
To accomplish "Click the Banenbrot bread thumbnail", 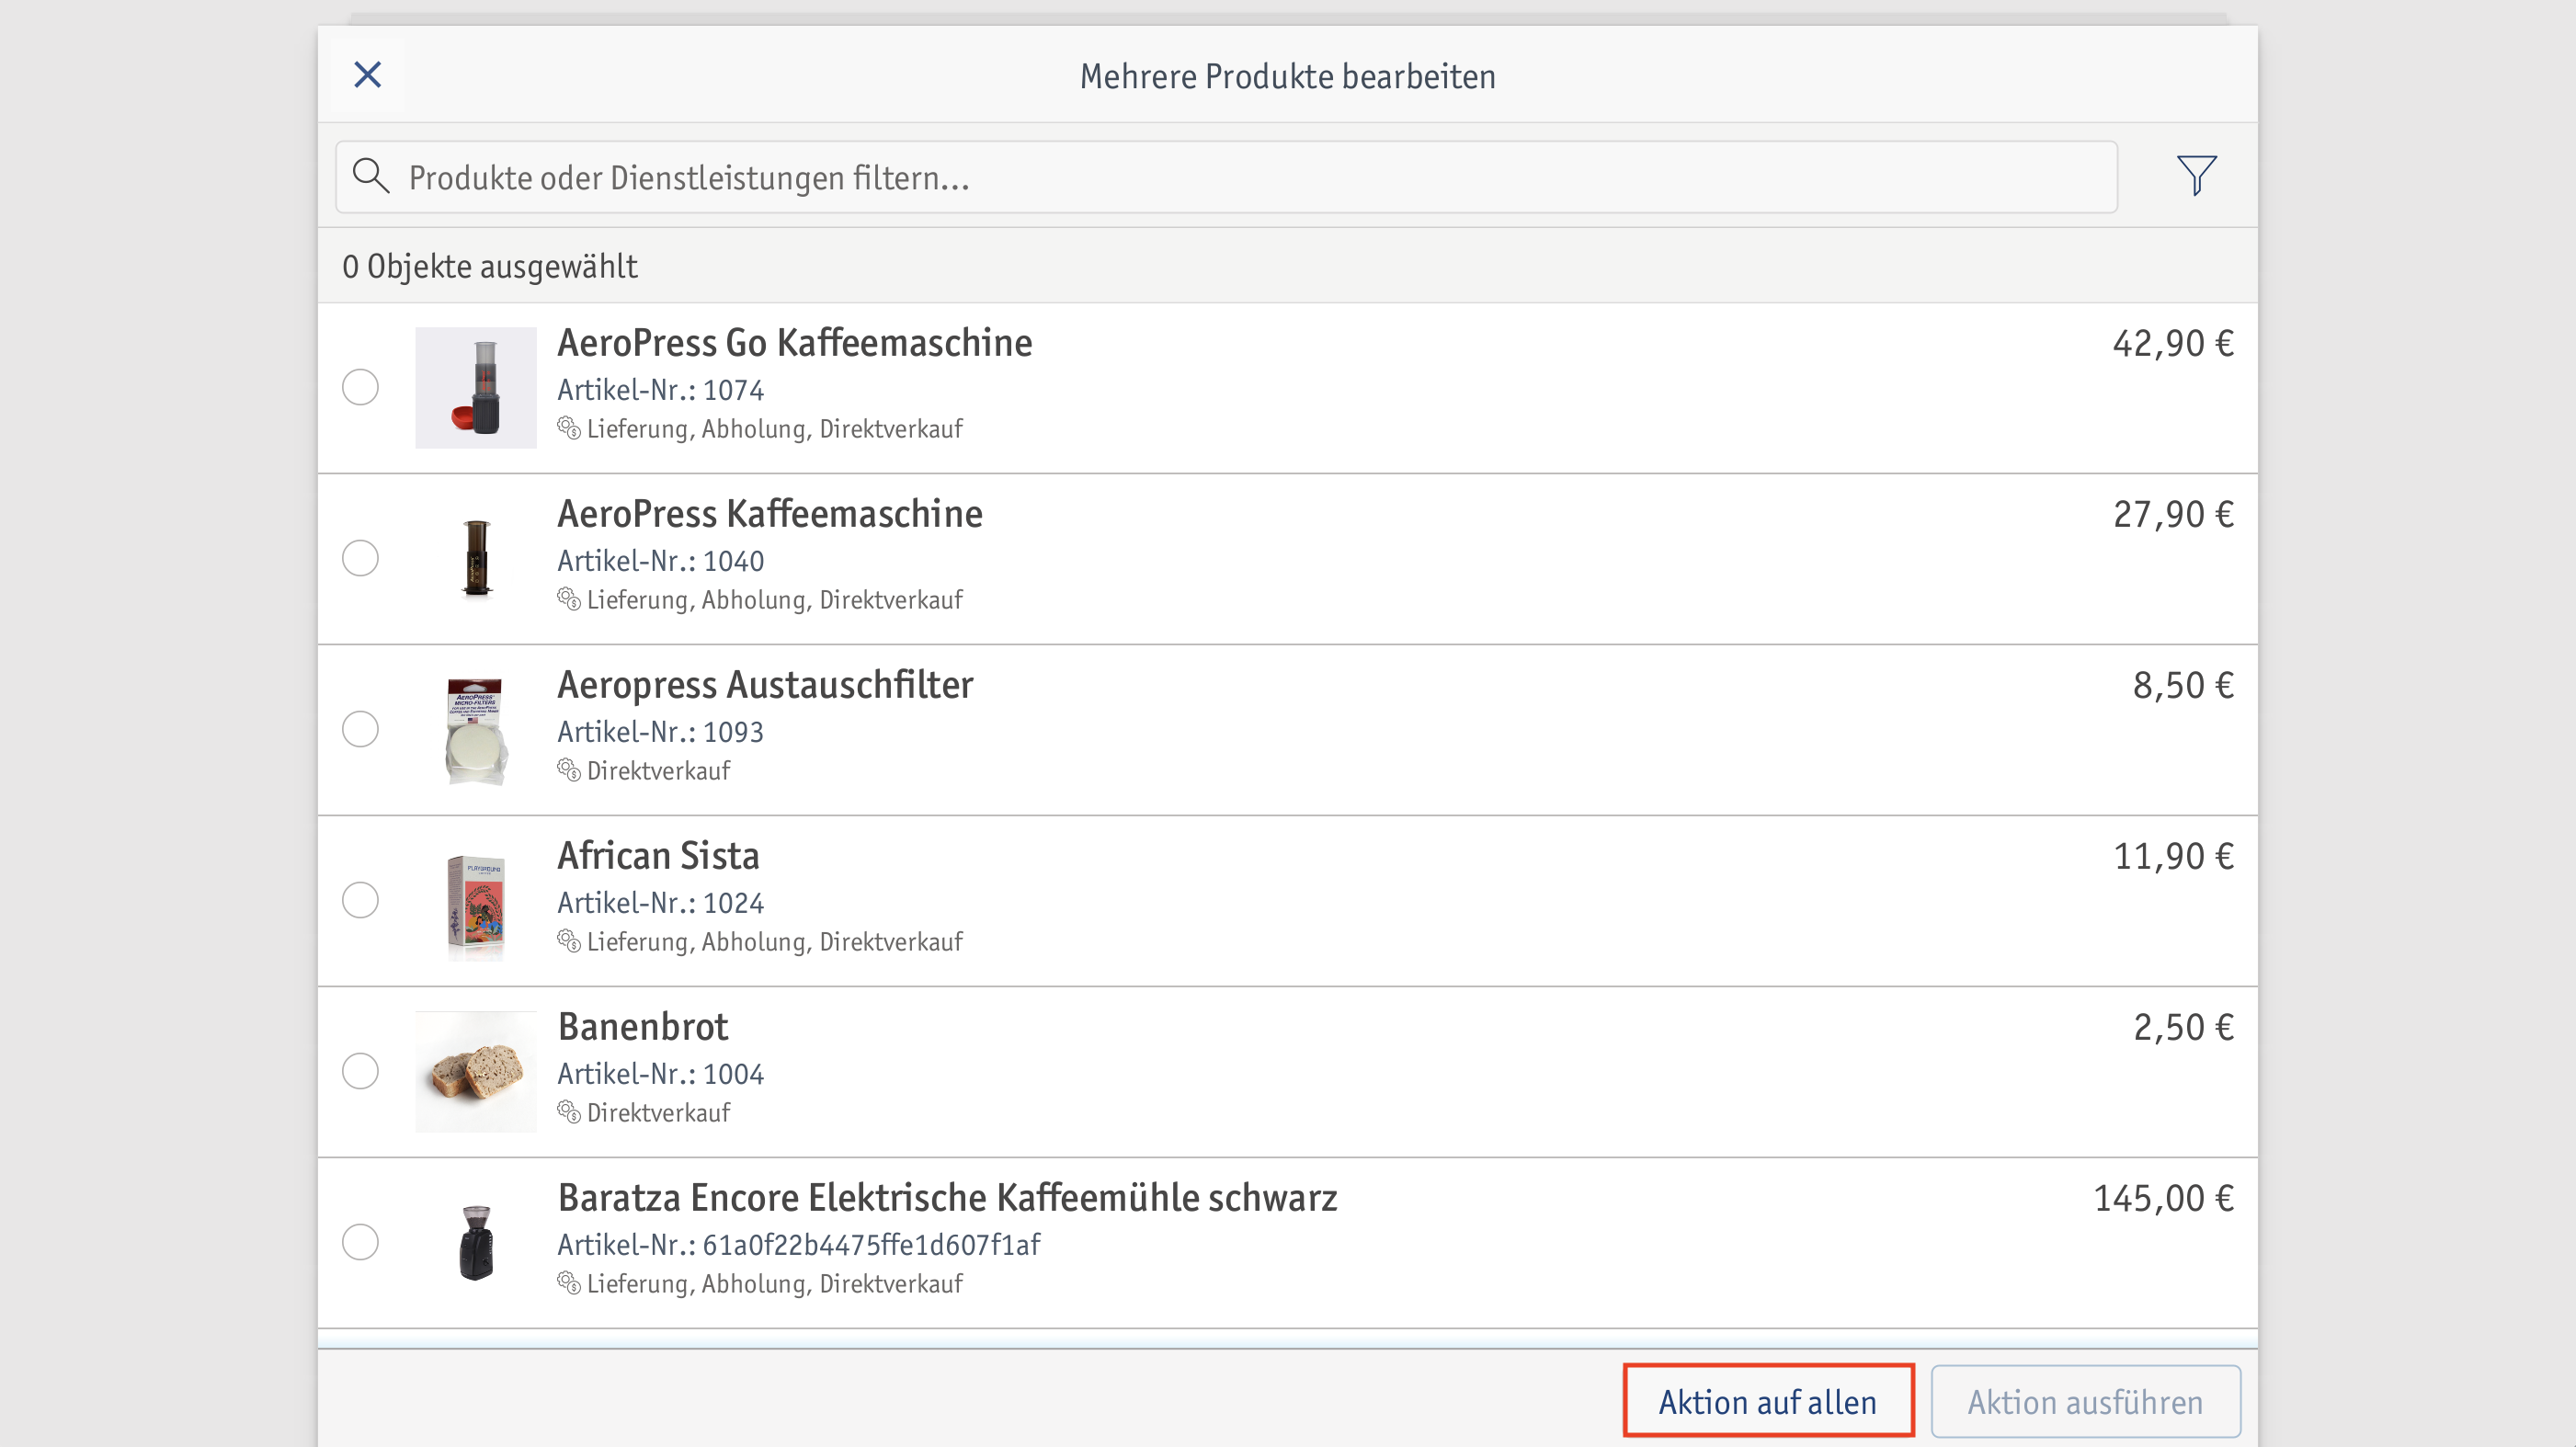I will point(476,1071).
